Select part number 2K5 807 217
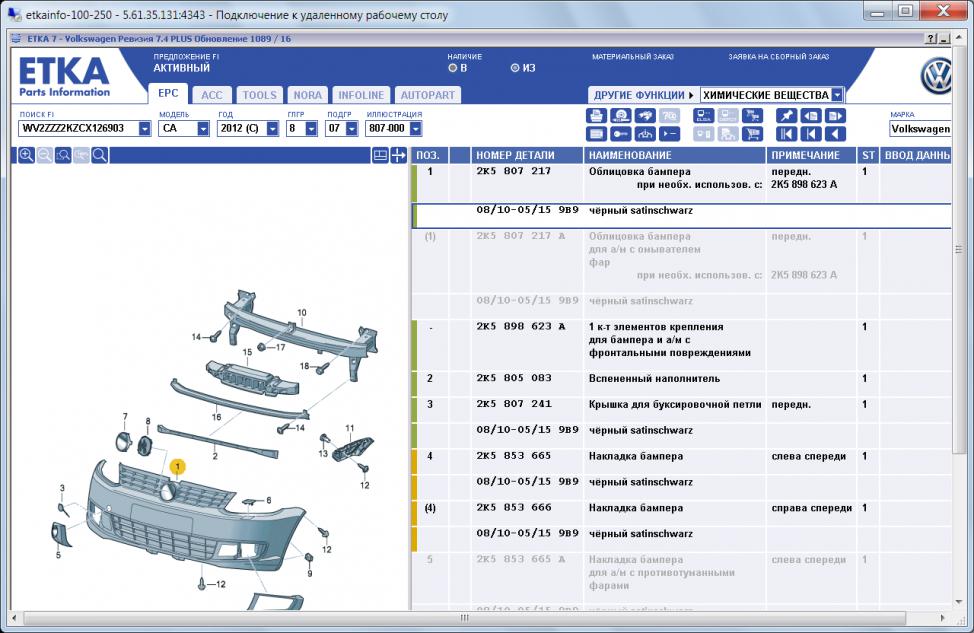Viewport: 974px width, 633px height. click(514, 171)
